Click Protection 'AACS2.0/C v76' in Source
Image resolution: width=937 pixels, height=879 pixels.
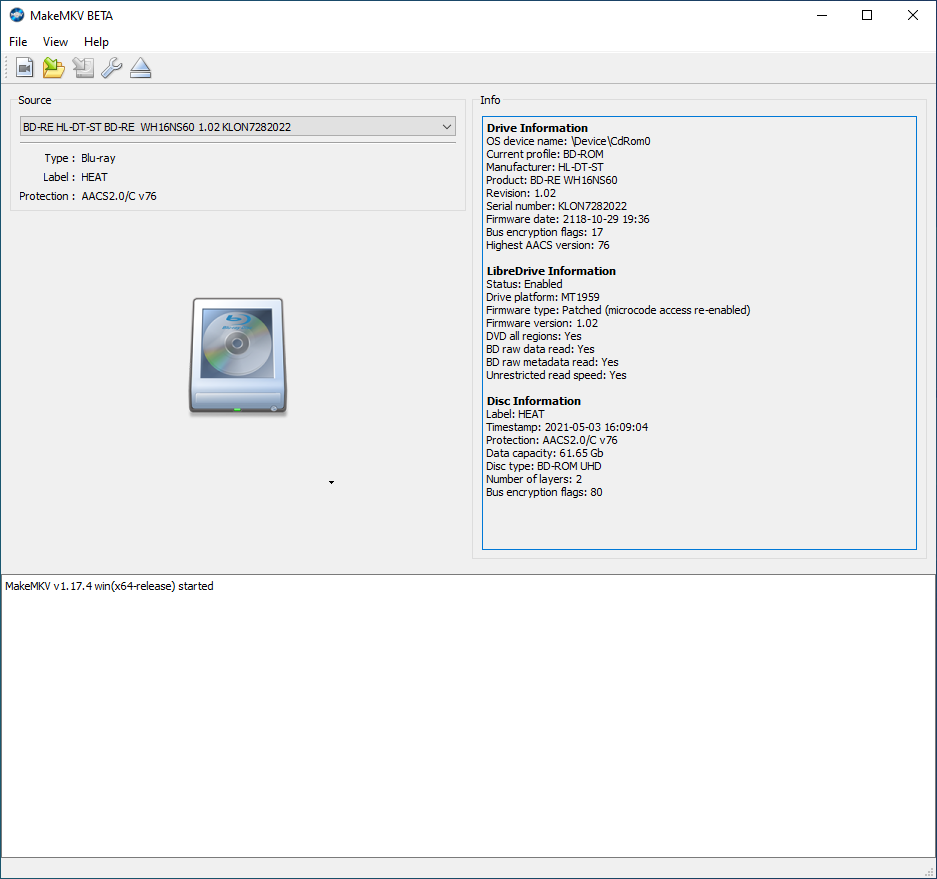[x=119, y=196]
